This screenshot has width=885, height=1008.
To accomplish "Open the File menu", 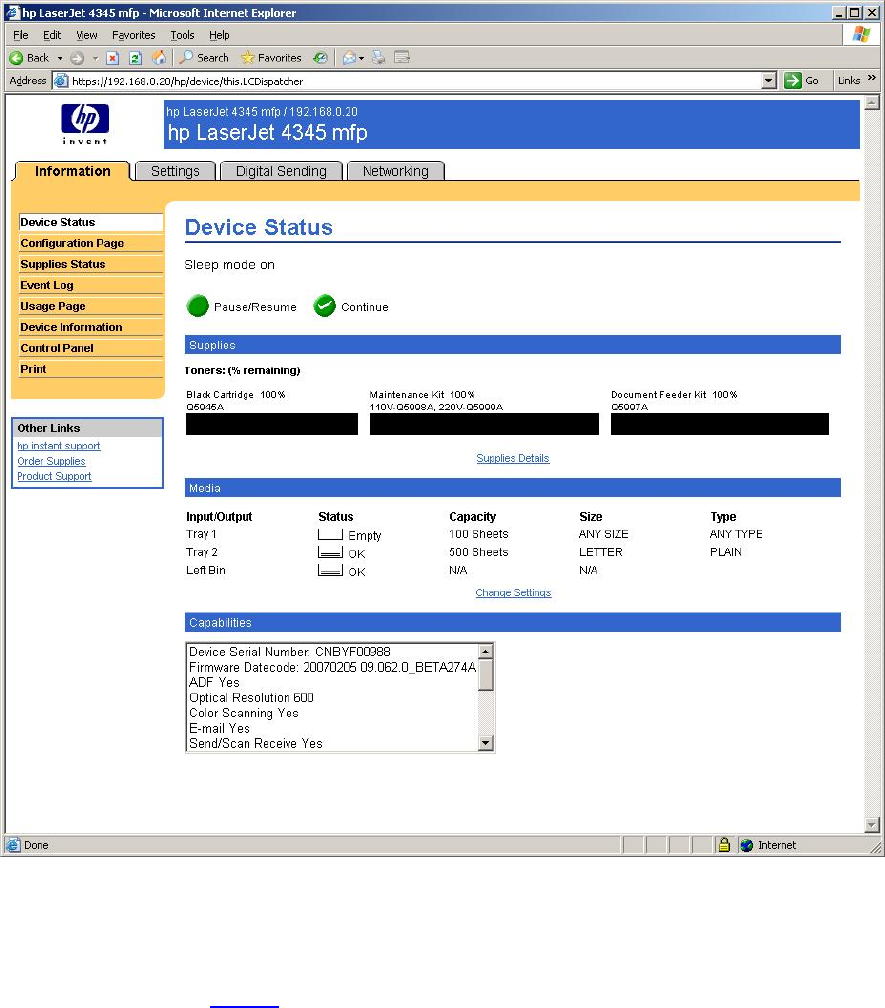I will 21,35.
